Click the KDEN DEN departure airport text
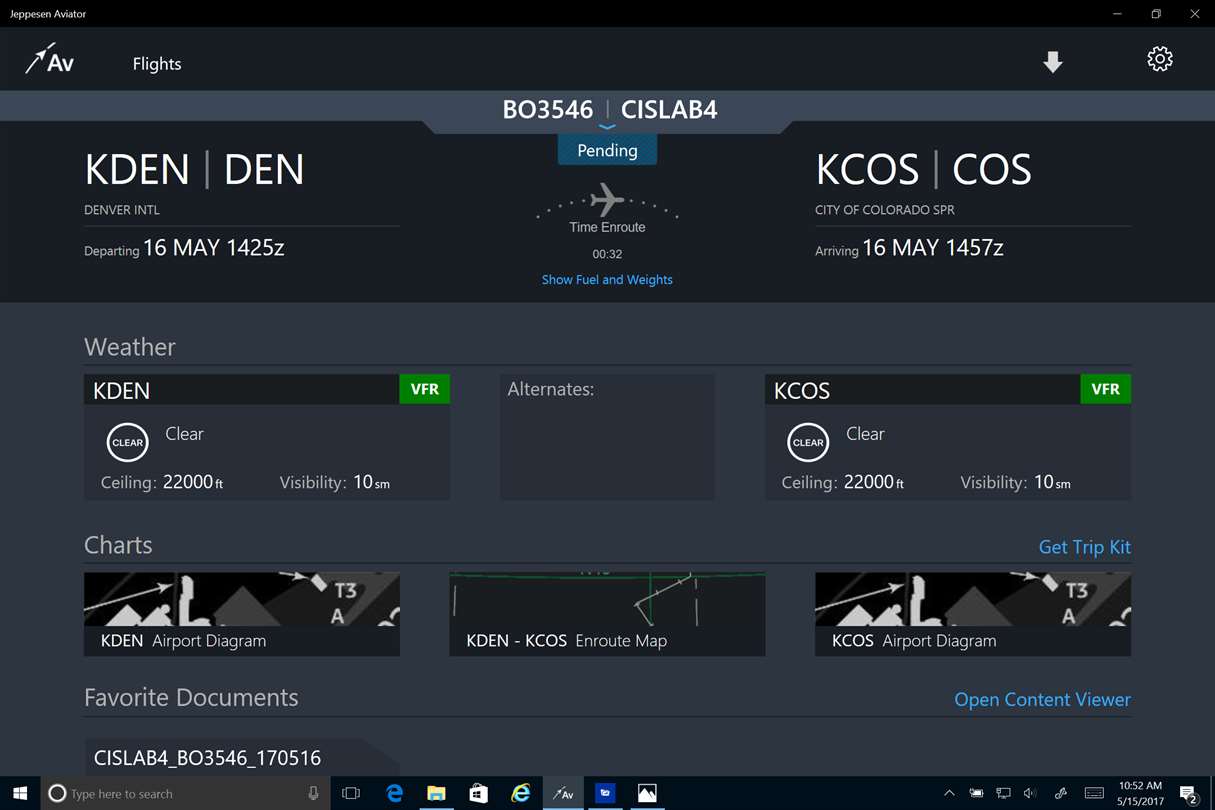Viewport: 1215px width, 810px height. 194,170
